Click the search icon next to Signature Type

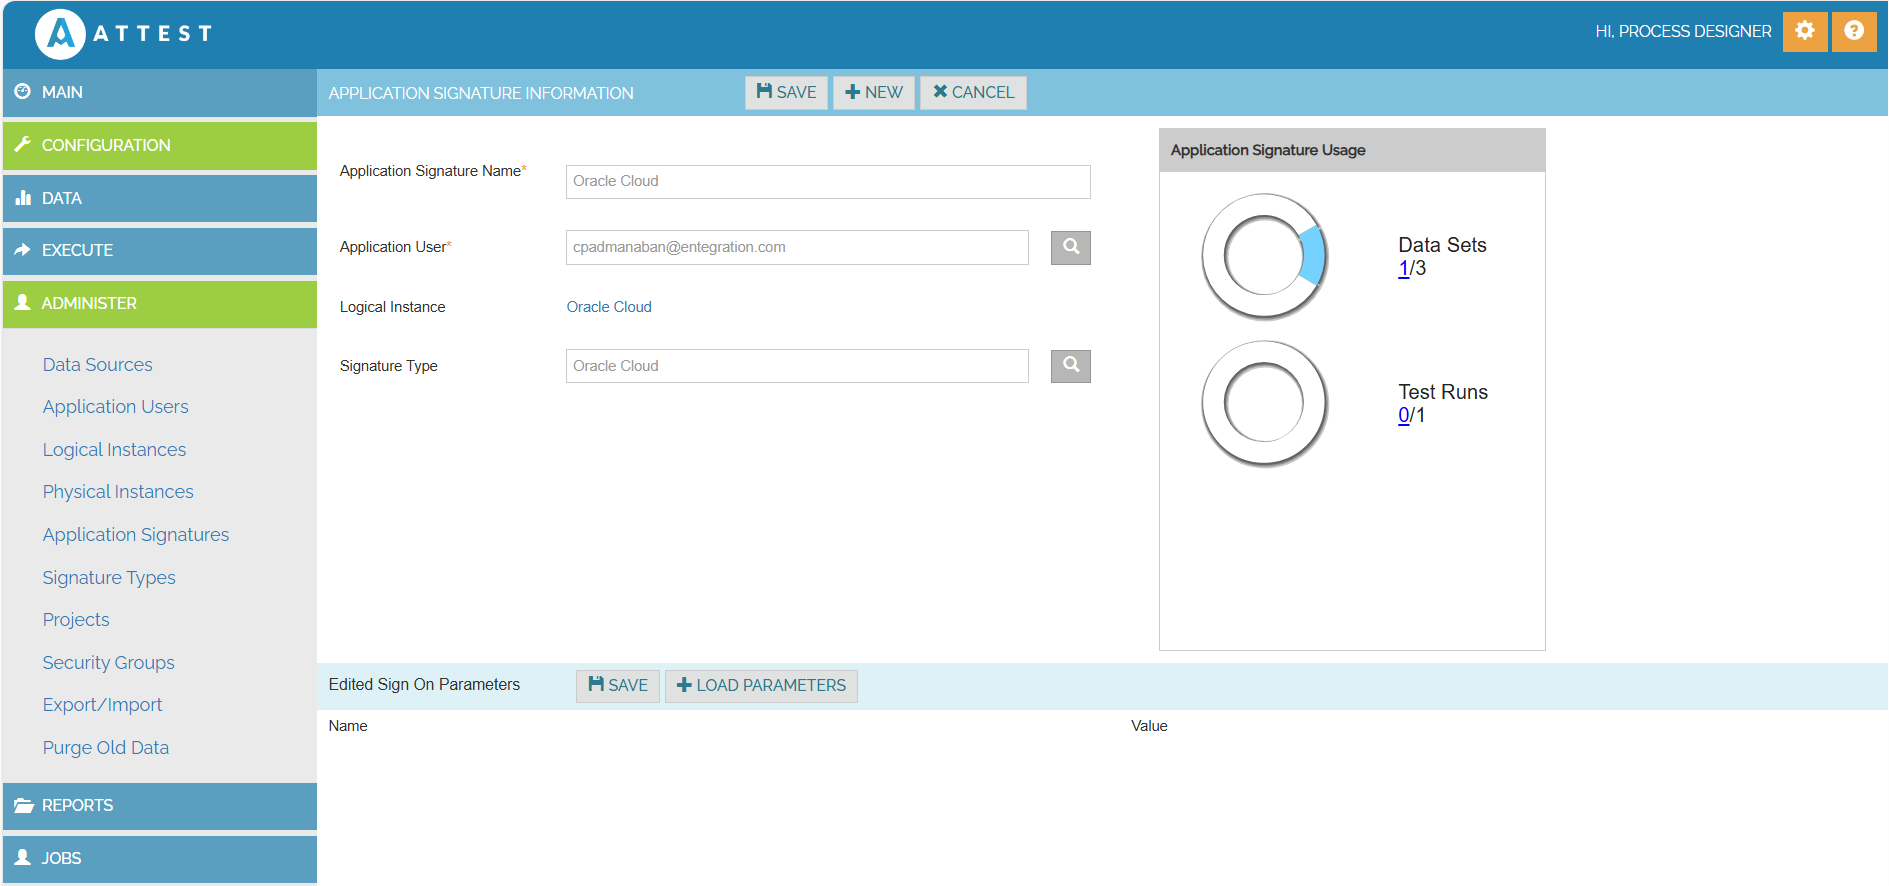point(1071,366)
